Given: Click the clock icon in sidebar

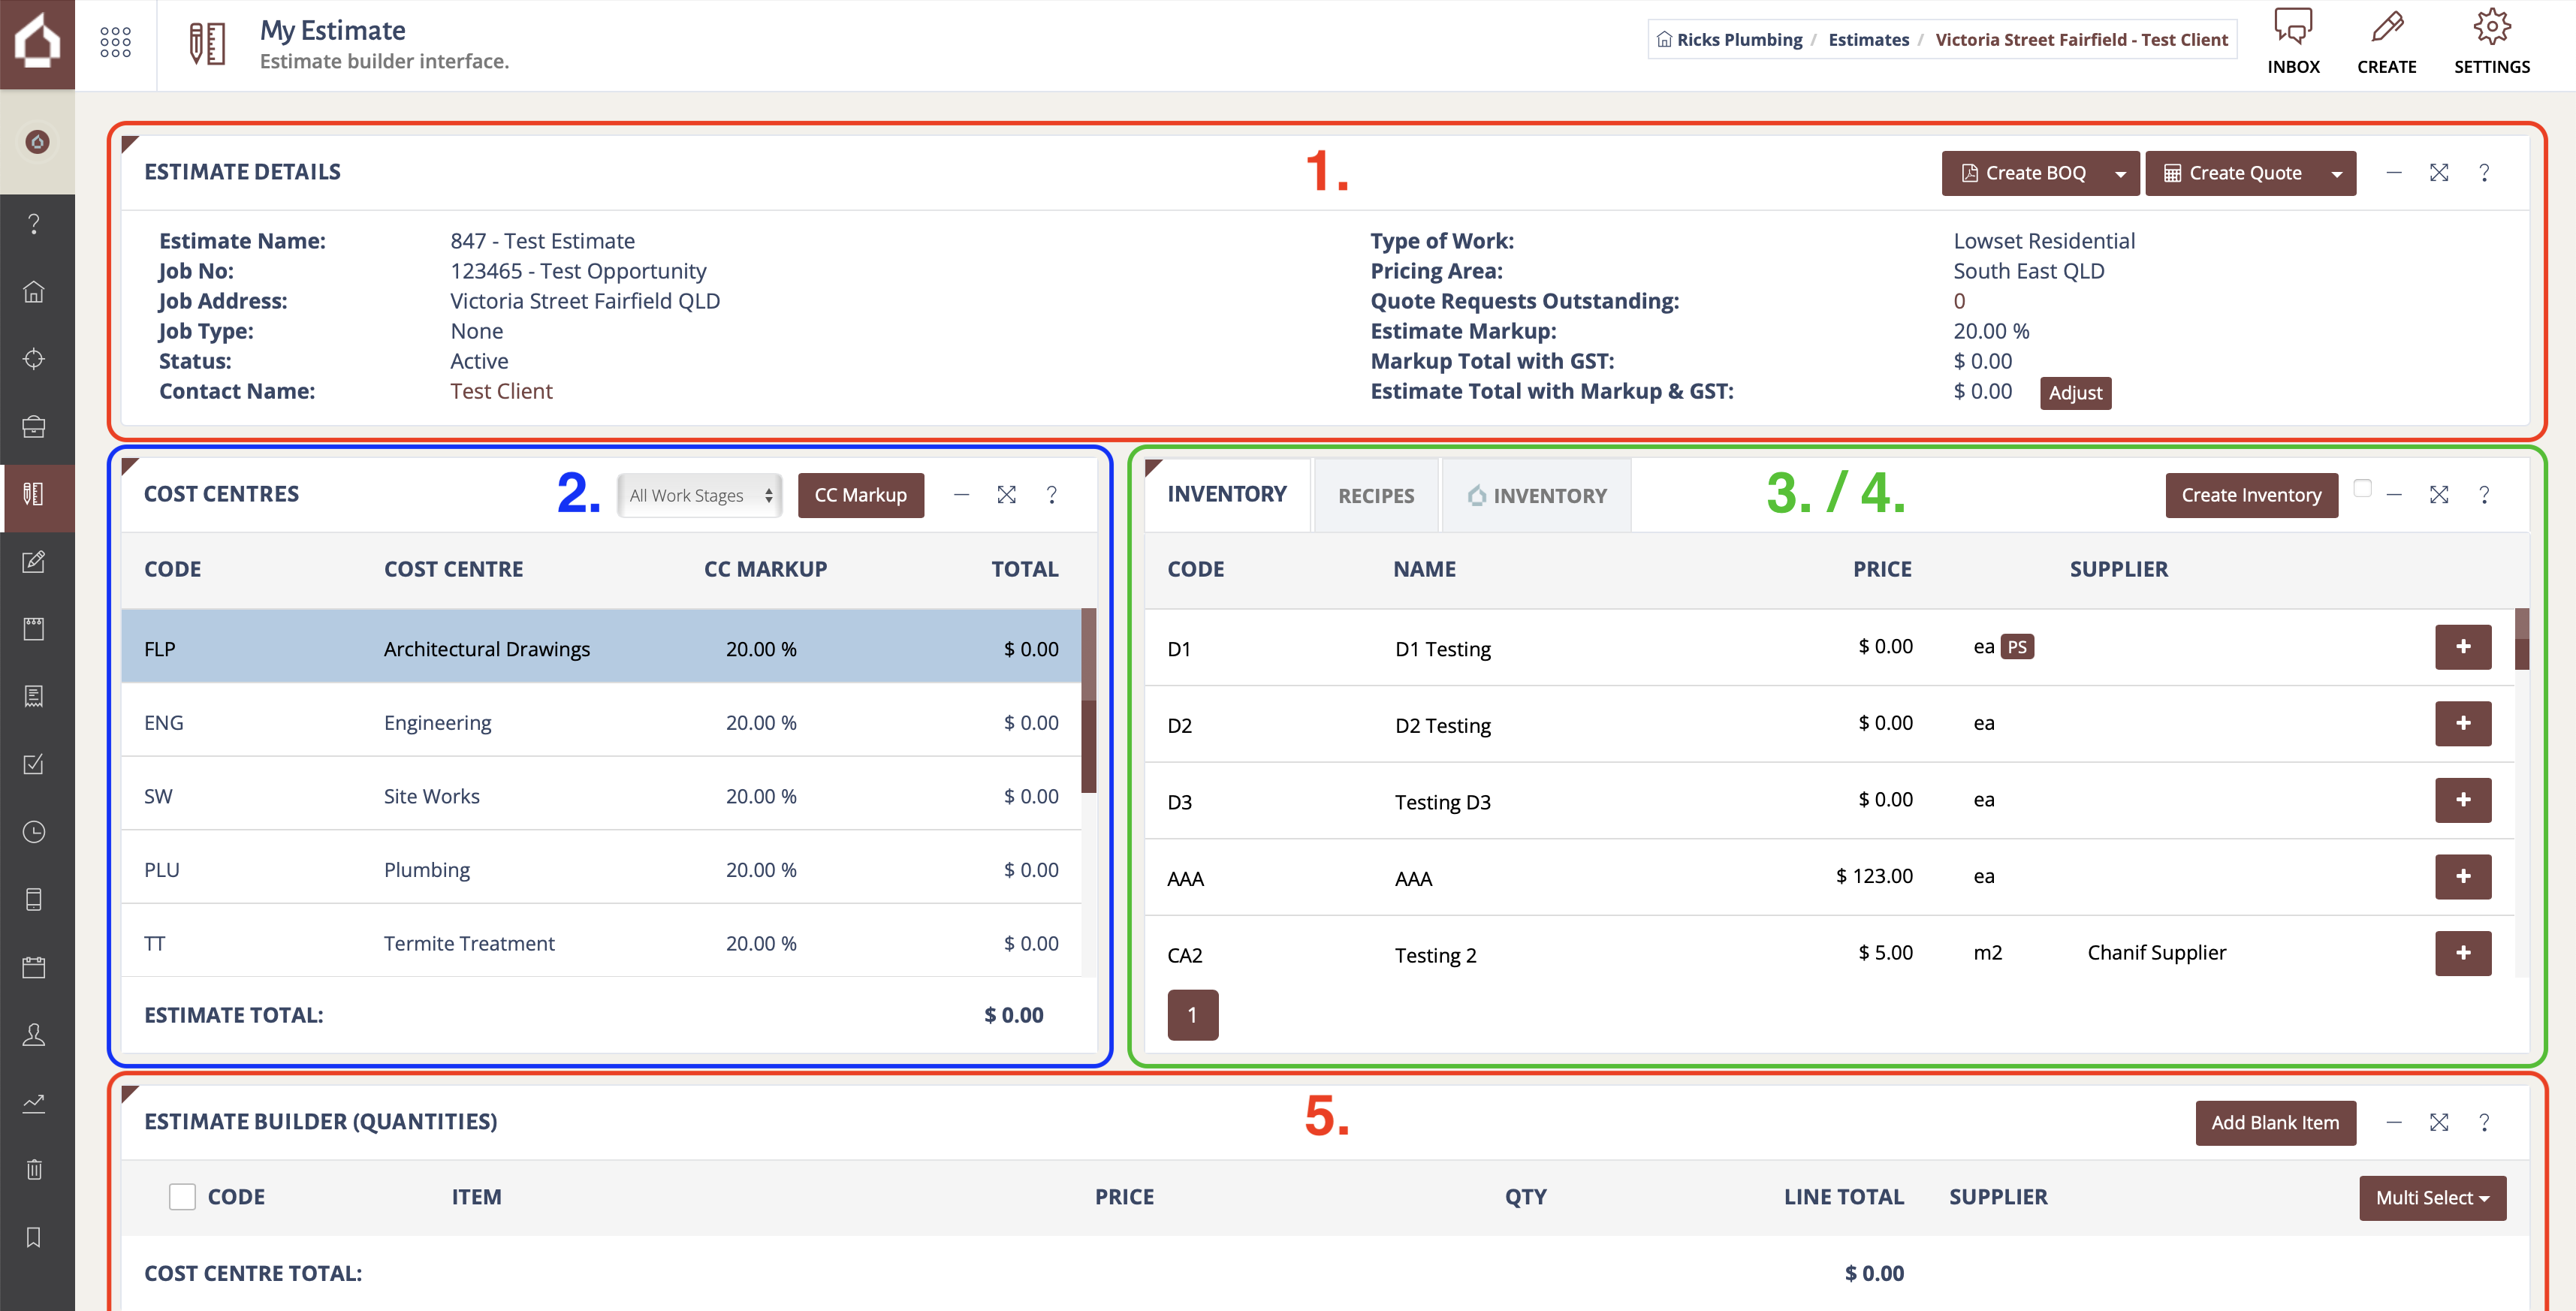Looking at the screenshot, I should (34, 832).
